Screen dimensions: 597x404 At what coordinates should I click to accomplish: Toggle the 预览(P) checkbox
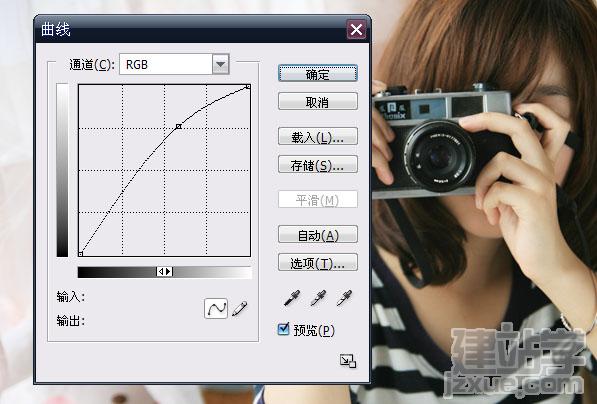[x=284, y=329]
